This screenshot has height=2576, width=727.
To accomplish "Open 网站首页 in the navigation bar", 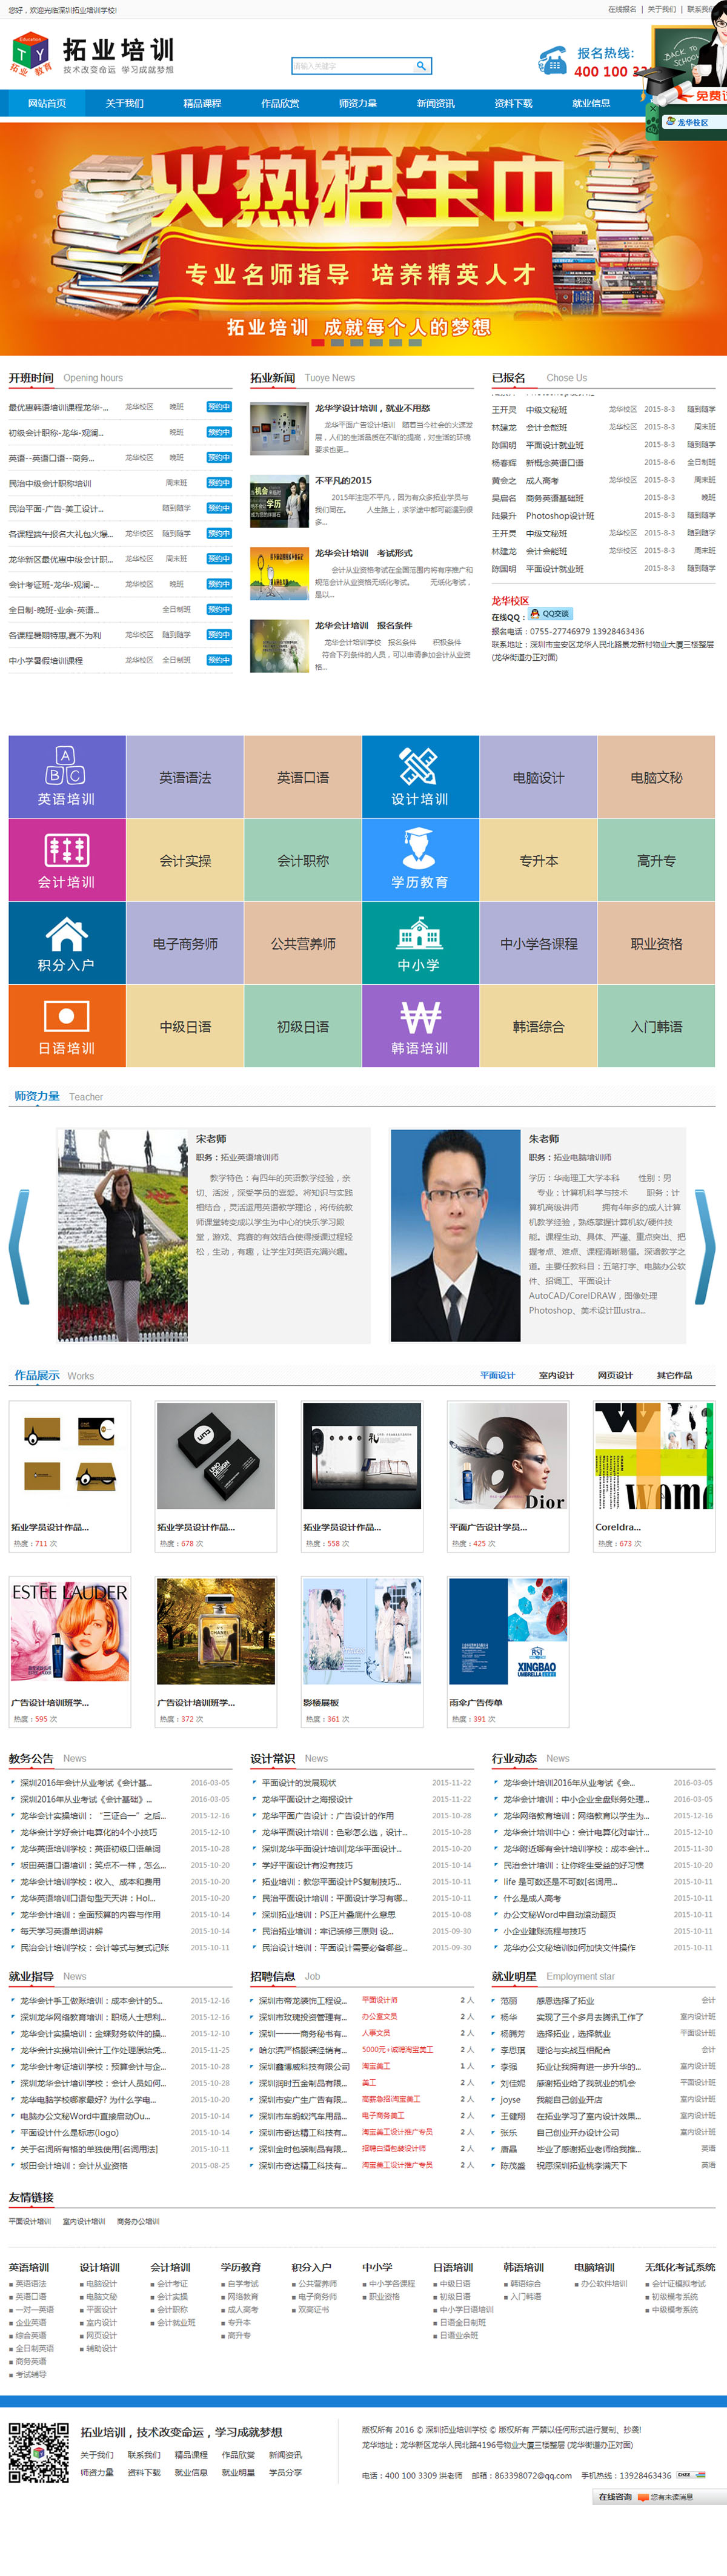I will pos(47,103).
